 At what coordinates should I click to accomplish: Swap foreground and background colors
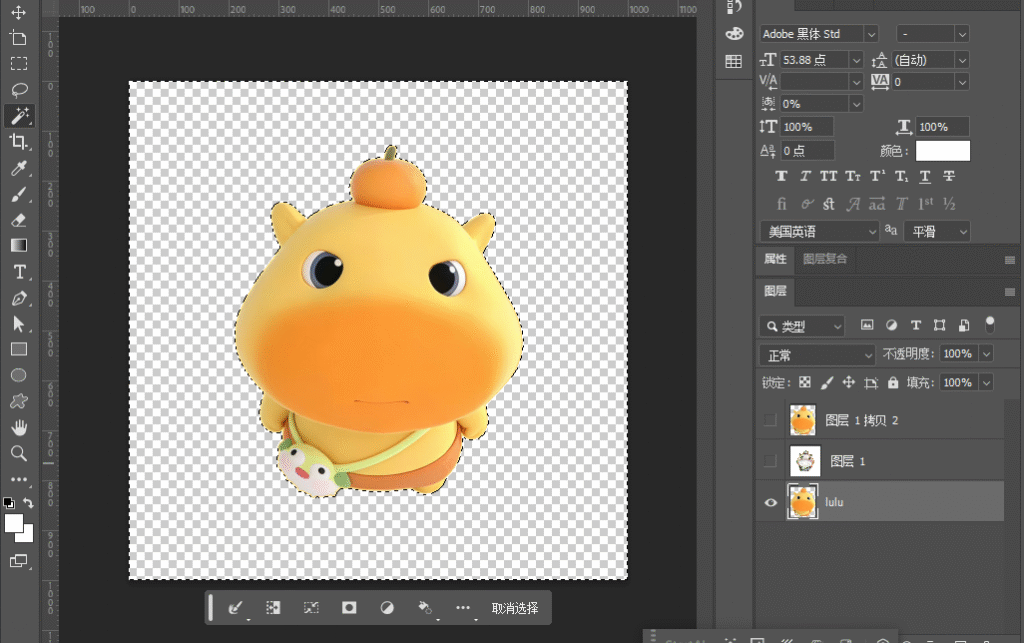click(x=28, y=503)
